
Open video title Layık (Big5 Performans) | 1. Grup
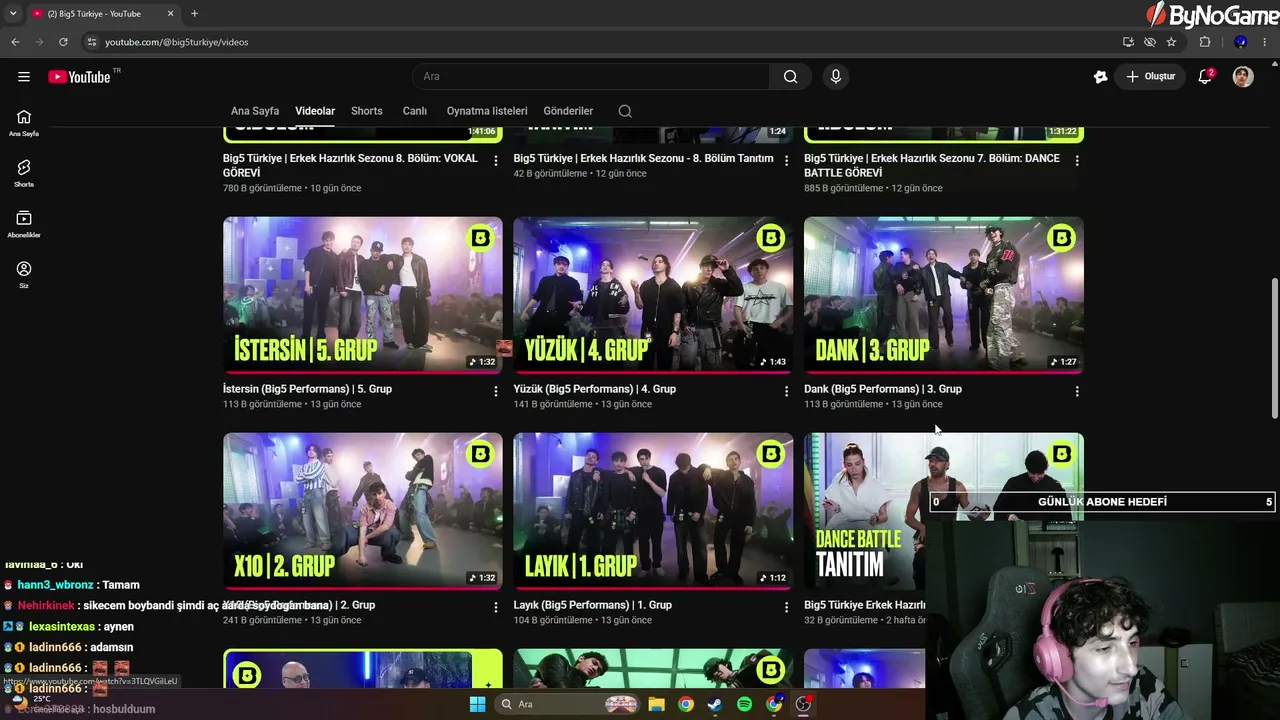point(593,605)
